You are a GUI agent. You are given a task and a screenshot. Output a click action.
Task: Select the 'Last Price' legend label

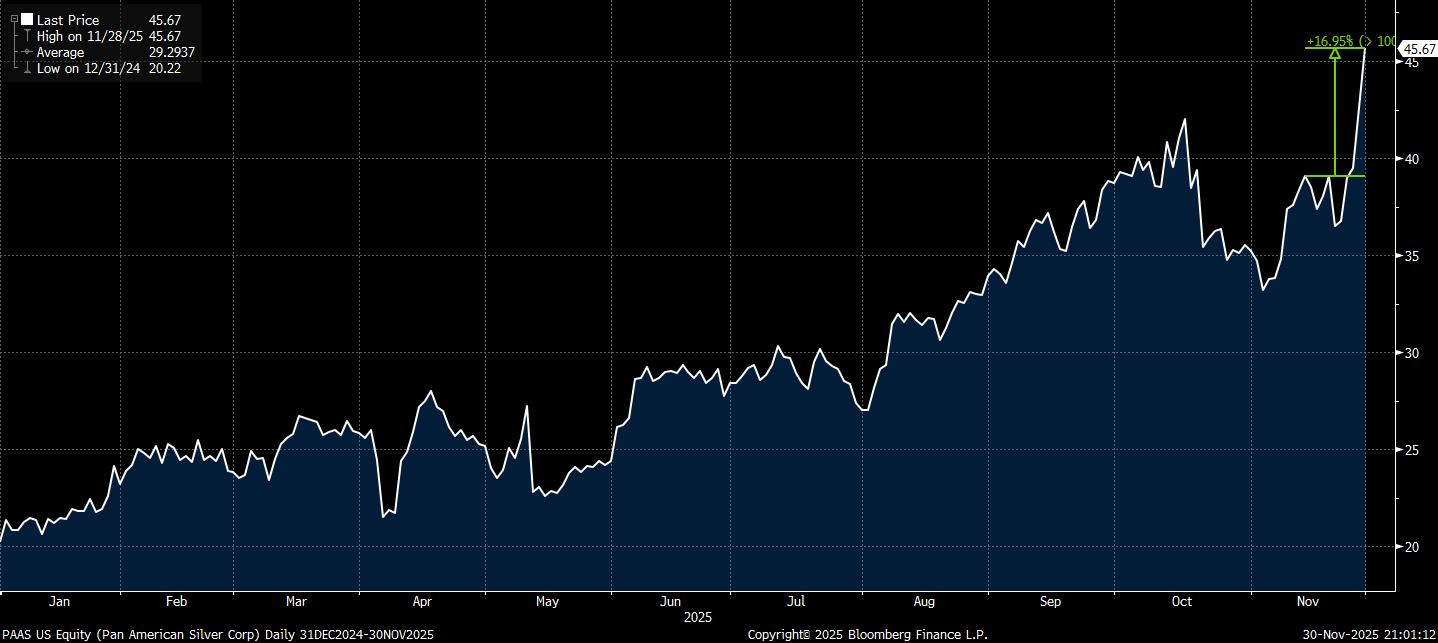[68, 20]
